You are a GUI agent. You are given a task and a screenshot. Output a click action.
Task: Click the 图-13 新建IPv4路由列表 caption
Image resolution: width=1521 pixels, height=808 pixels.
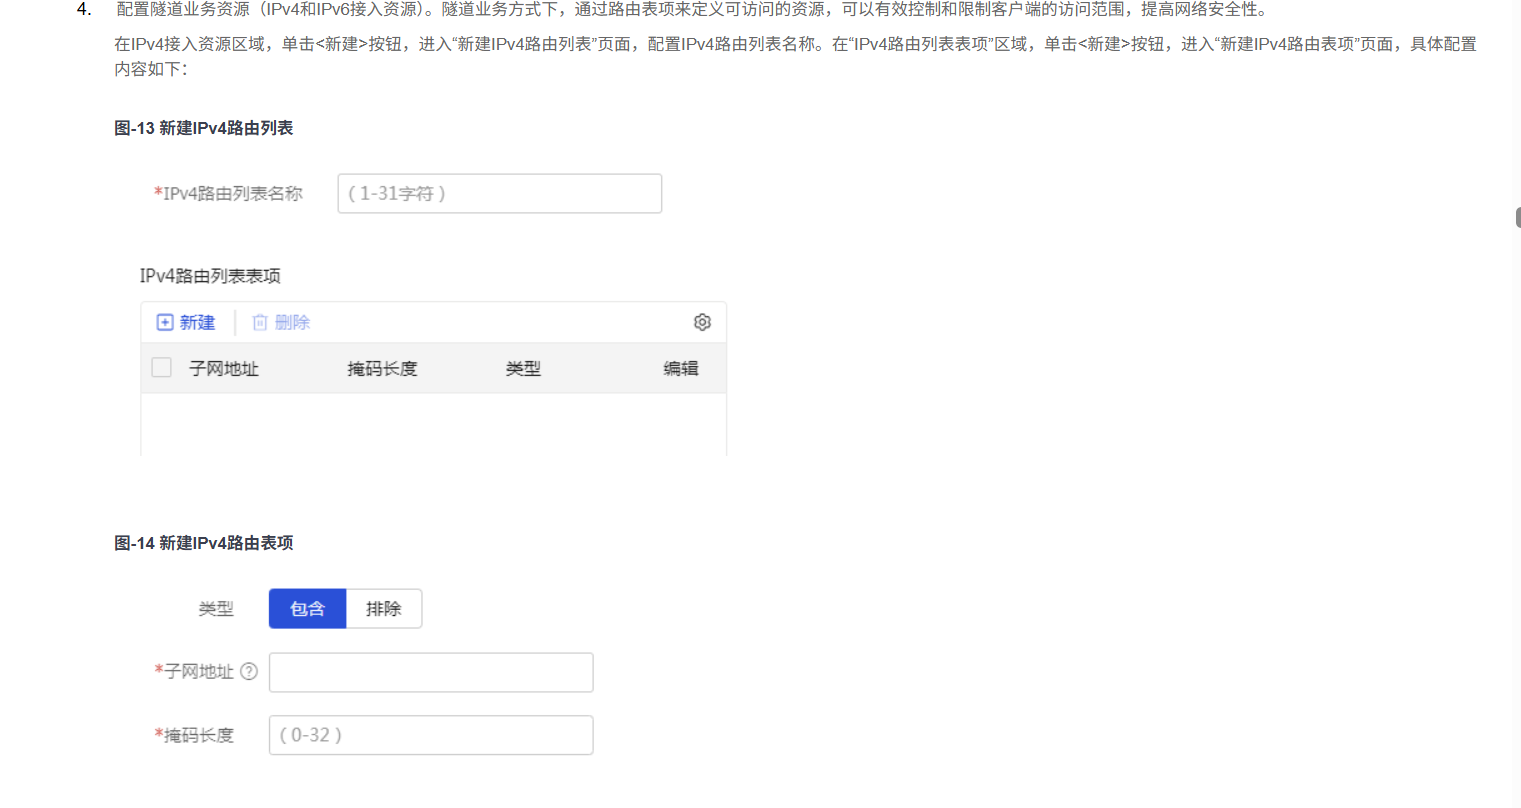[x=203, y=128]
